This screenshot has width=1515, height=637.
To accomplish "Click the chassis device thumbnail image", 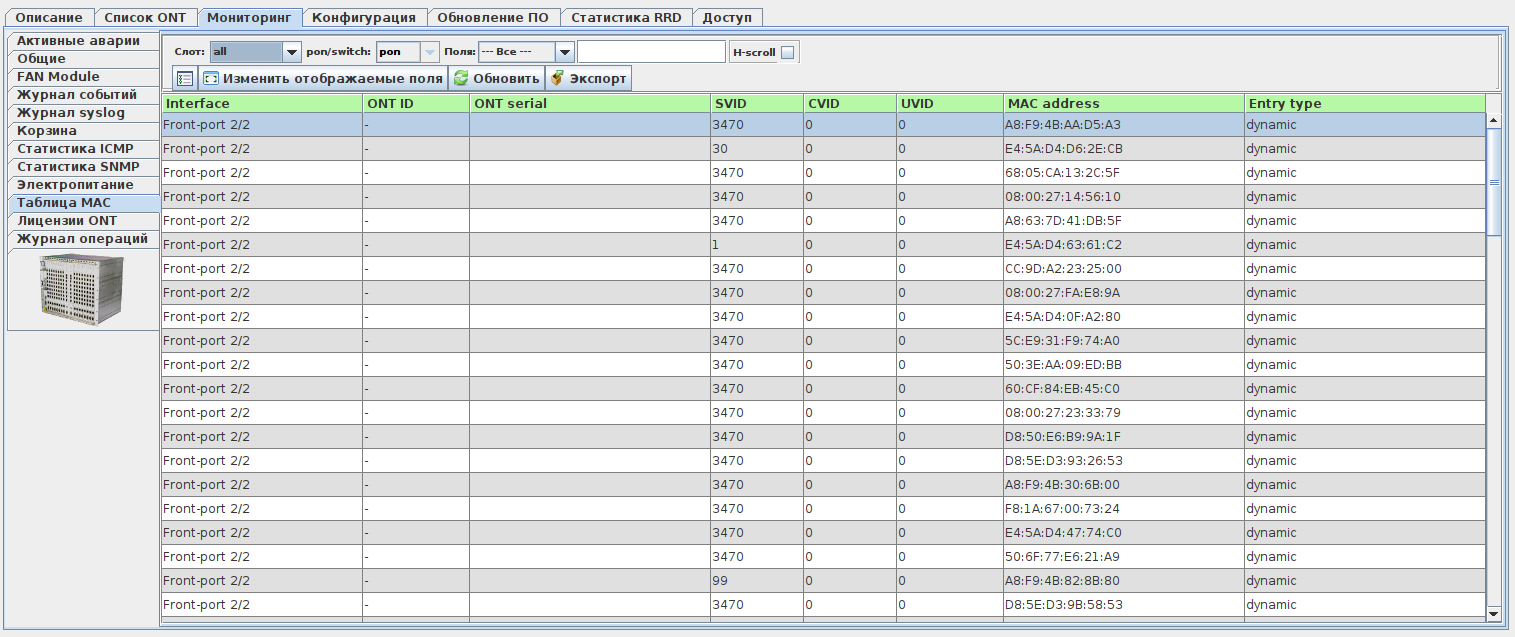I will 82,289.
